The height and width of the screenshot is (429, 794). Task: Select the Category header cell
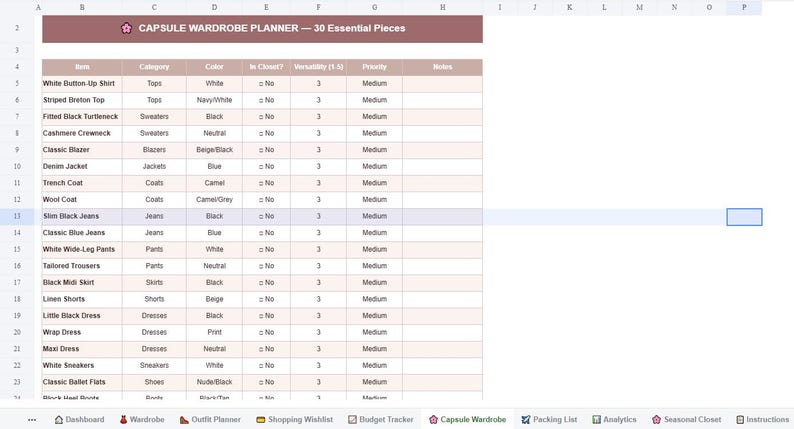(x=154, y=67)
